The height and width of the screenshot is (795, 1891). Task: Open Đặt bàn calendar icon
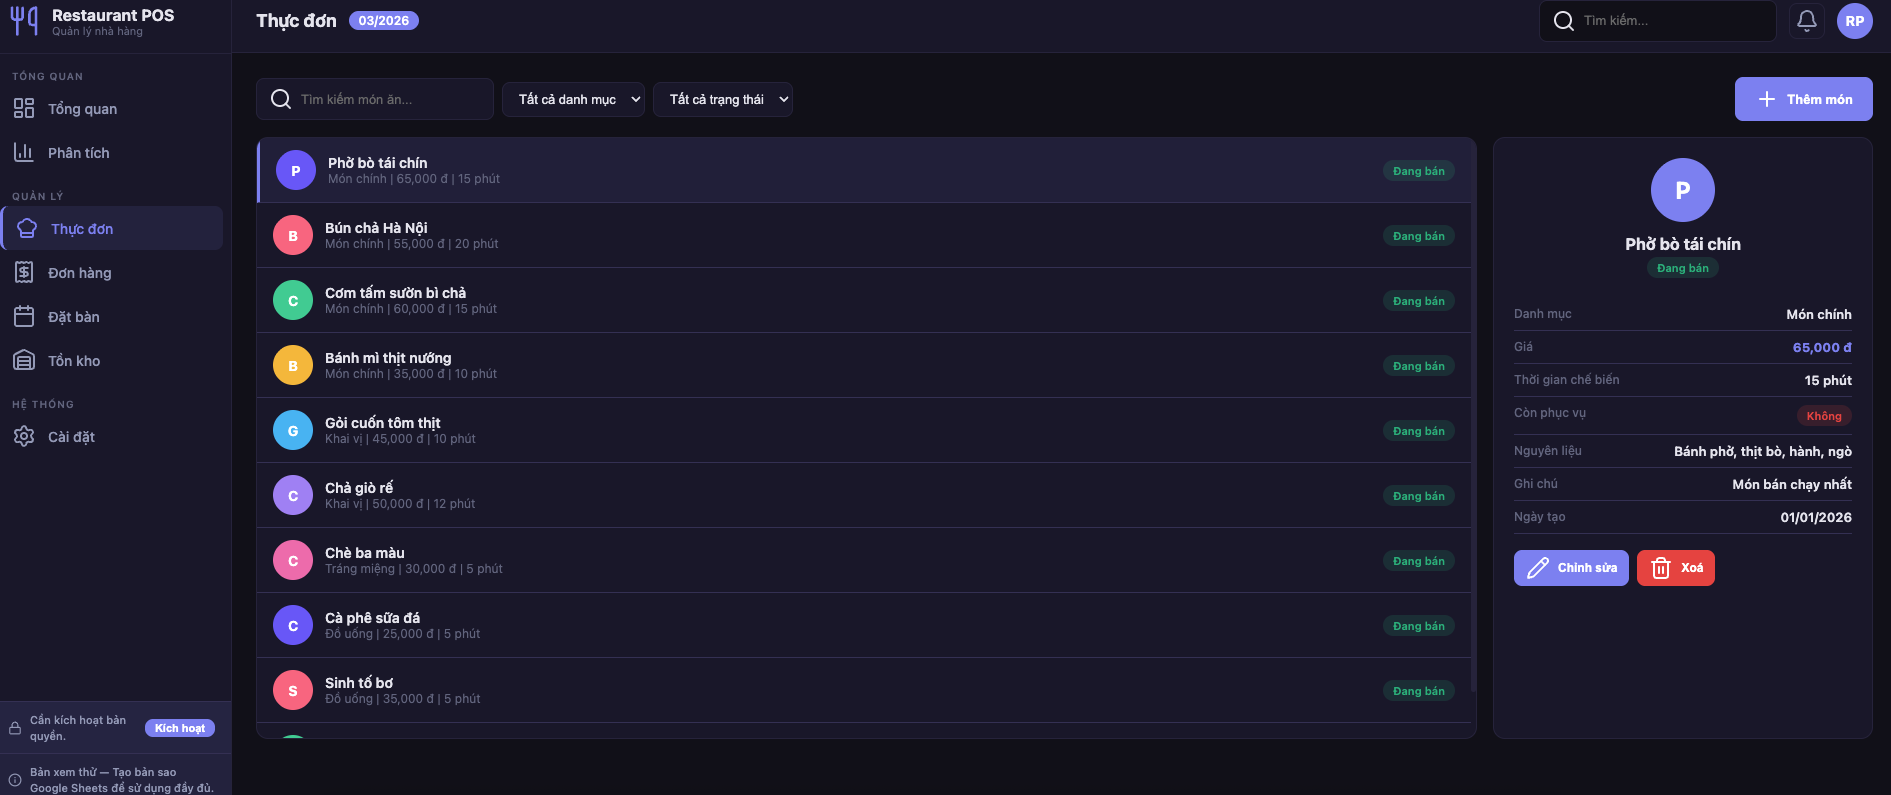(24, 317)
